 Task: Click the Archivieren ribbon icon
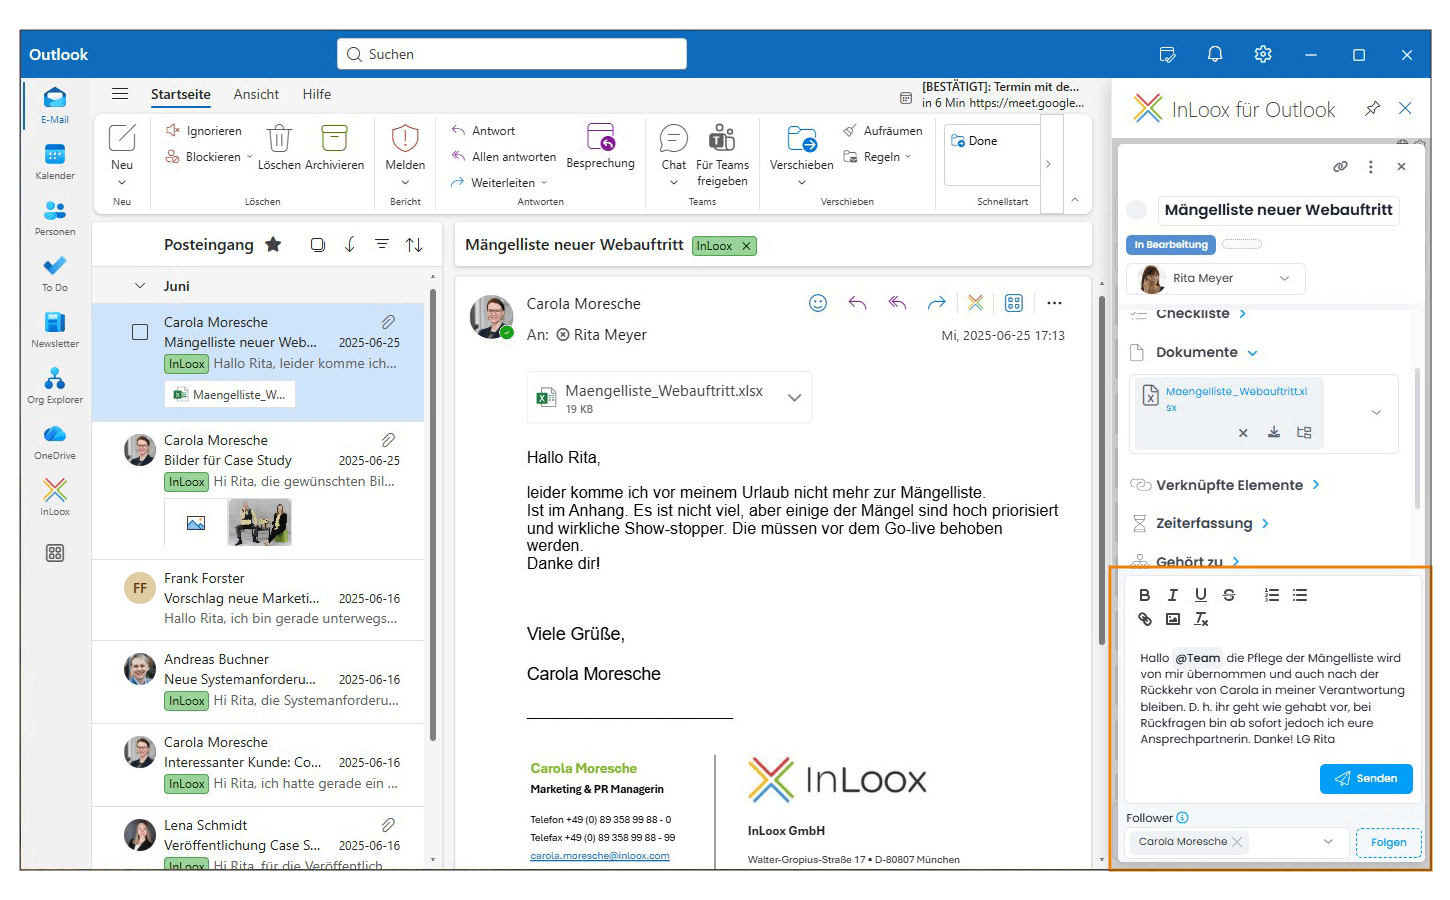click(334, 138)
